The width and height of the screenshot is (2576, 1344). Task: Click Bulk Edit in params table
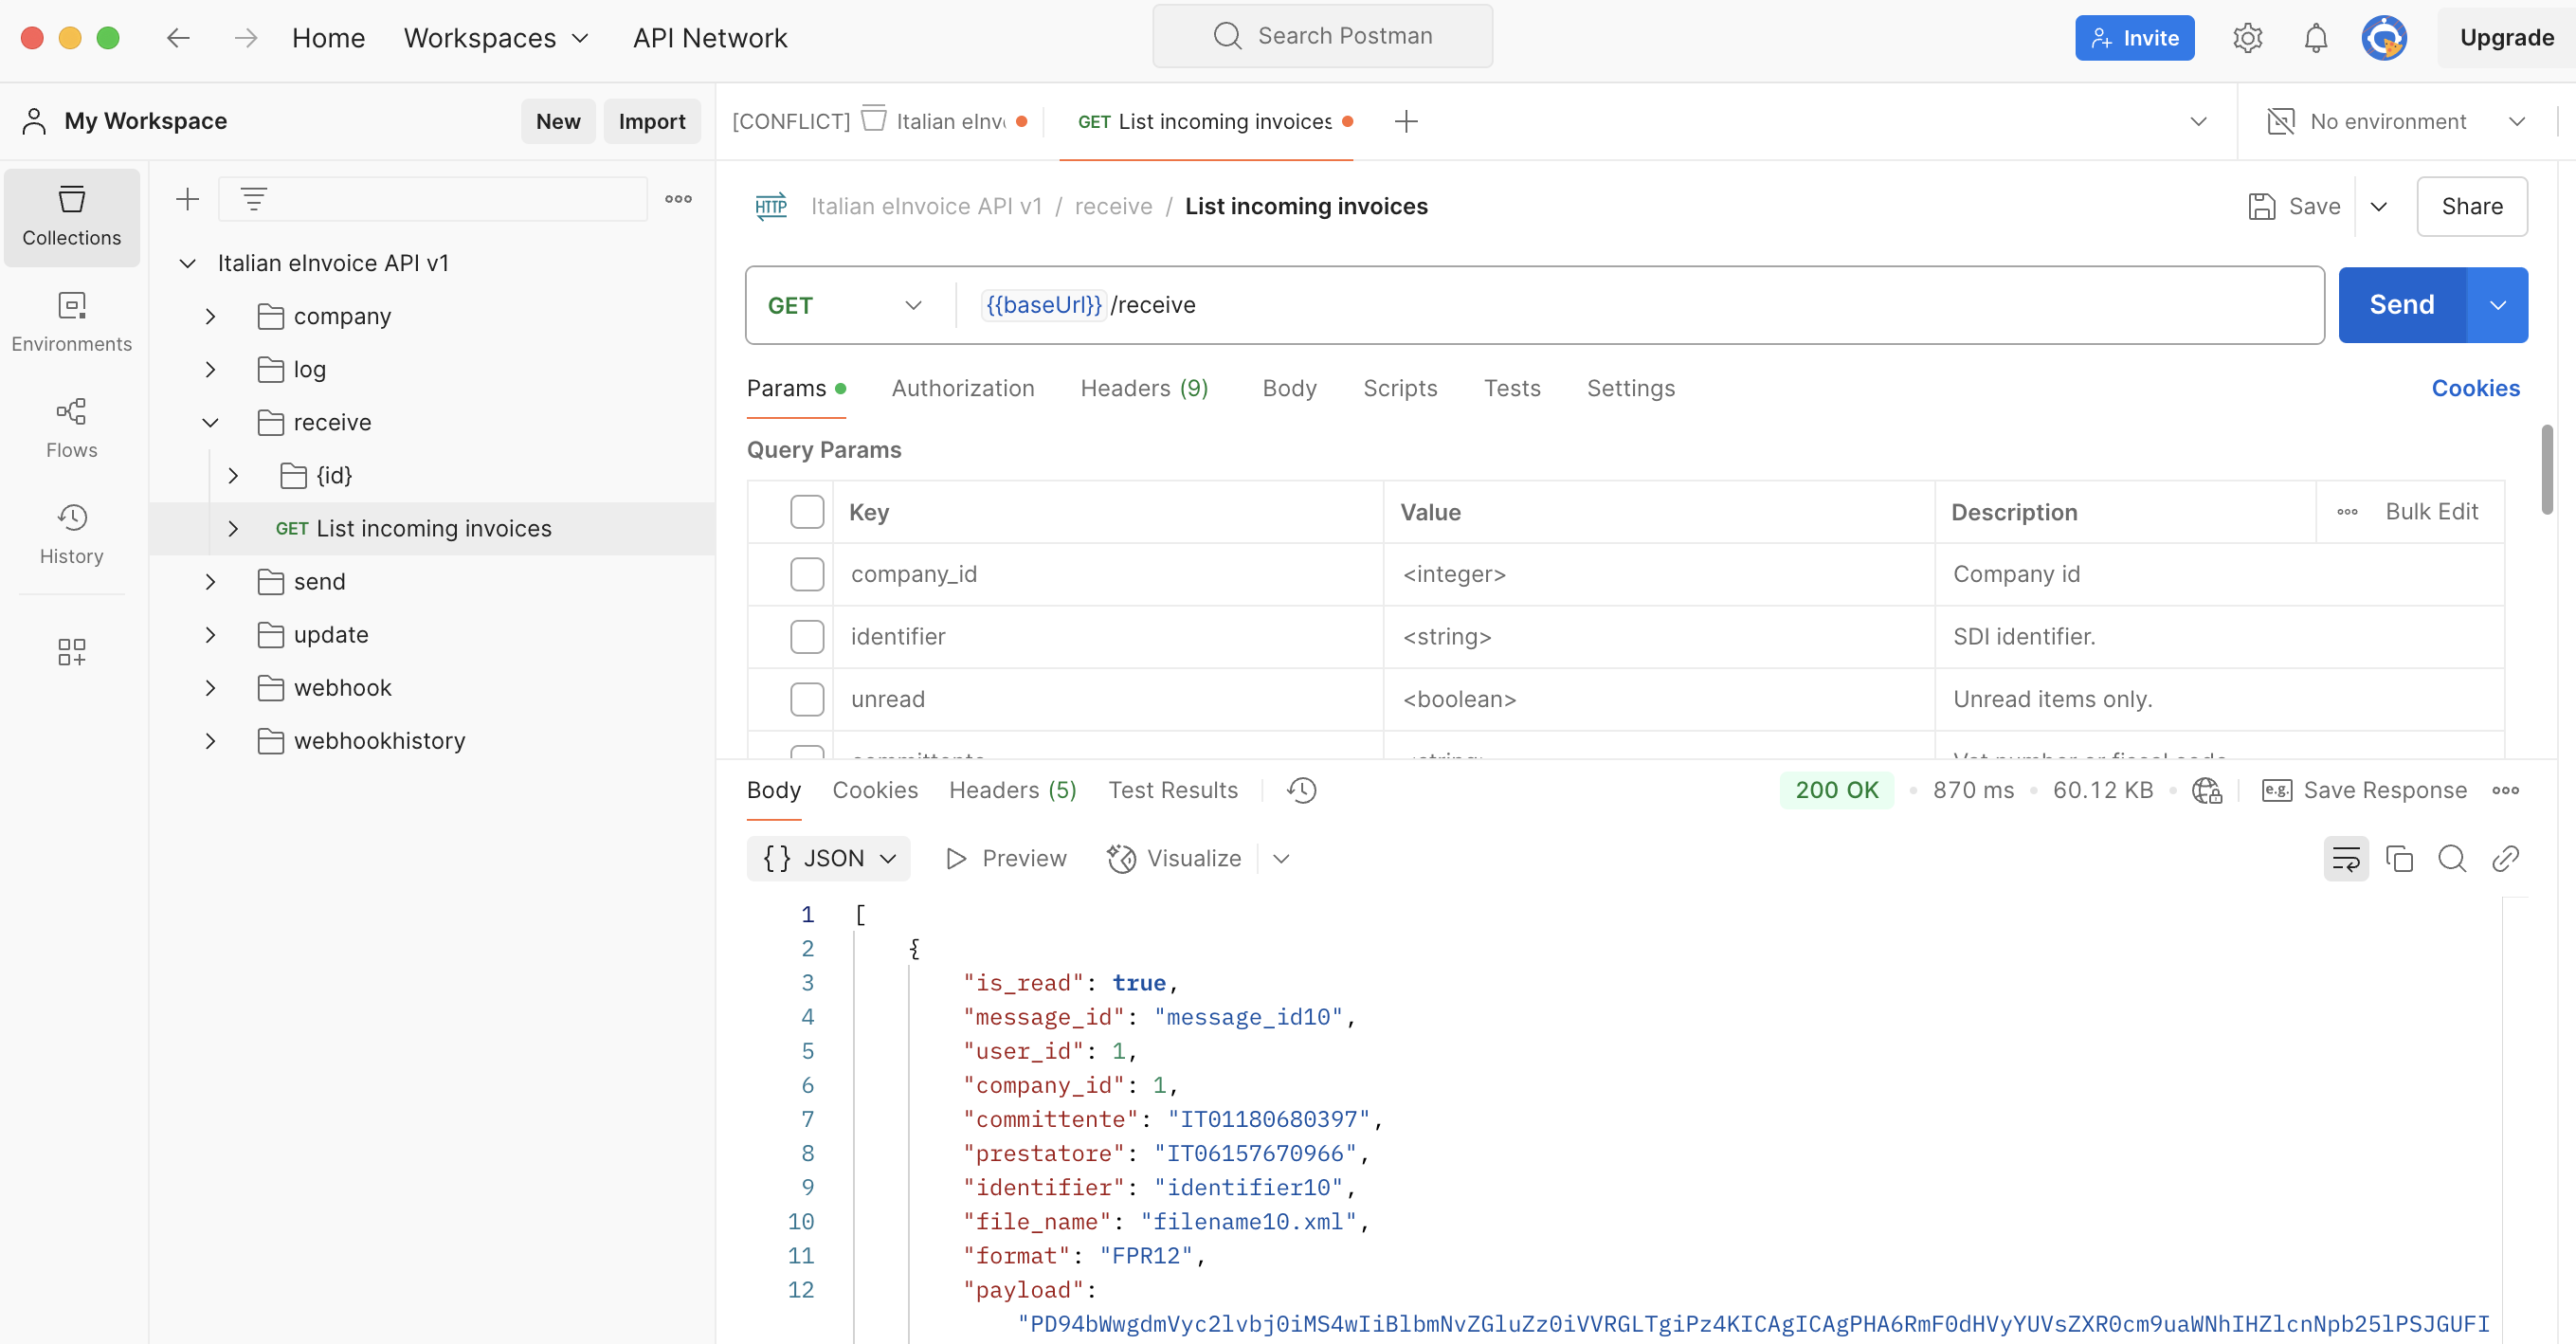point(2431,512)
